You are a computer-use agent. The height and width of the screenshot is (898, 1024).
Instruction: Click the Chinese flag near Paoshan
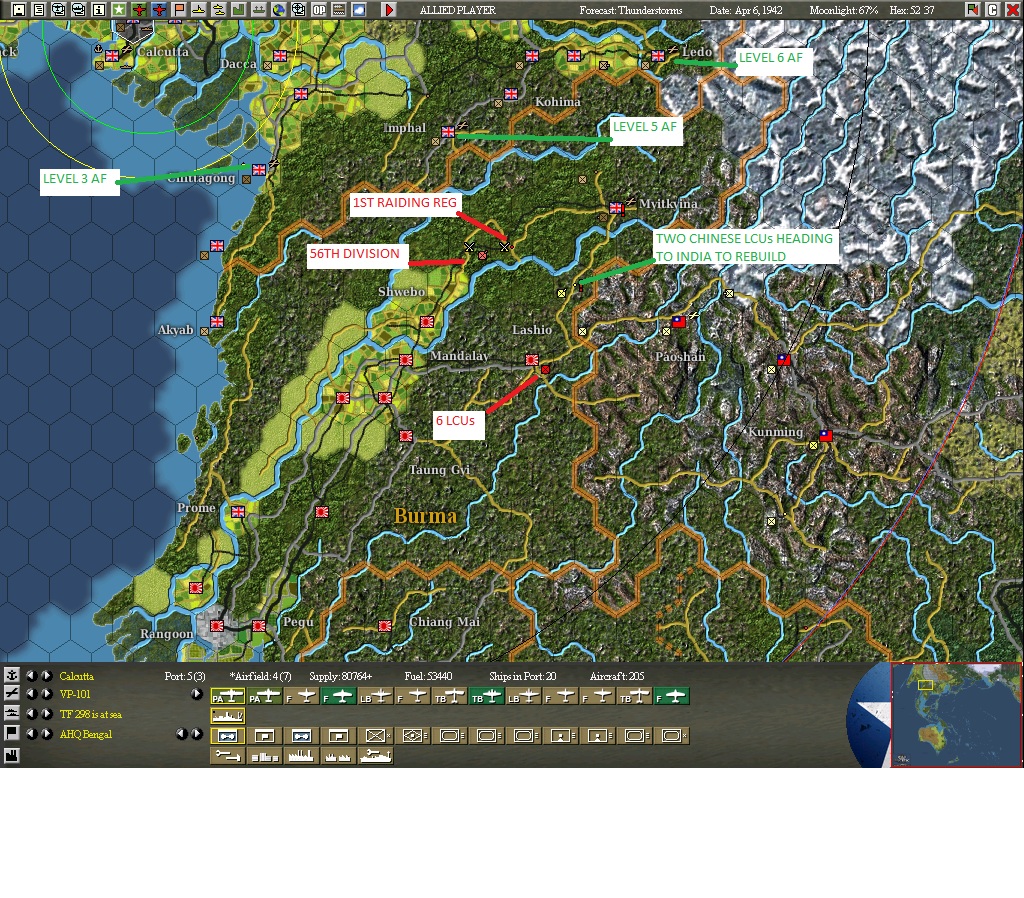coord(679,321)
